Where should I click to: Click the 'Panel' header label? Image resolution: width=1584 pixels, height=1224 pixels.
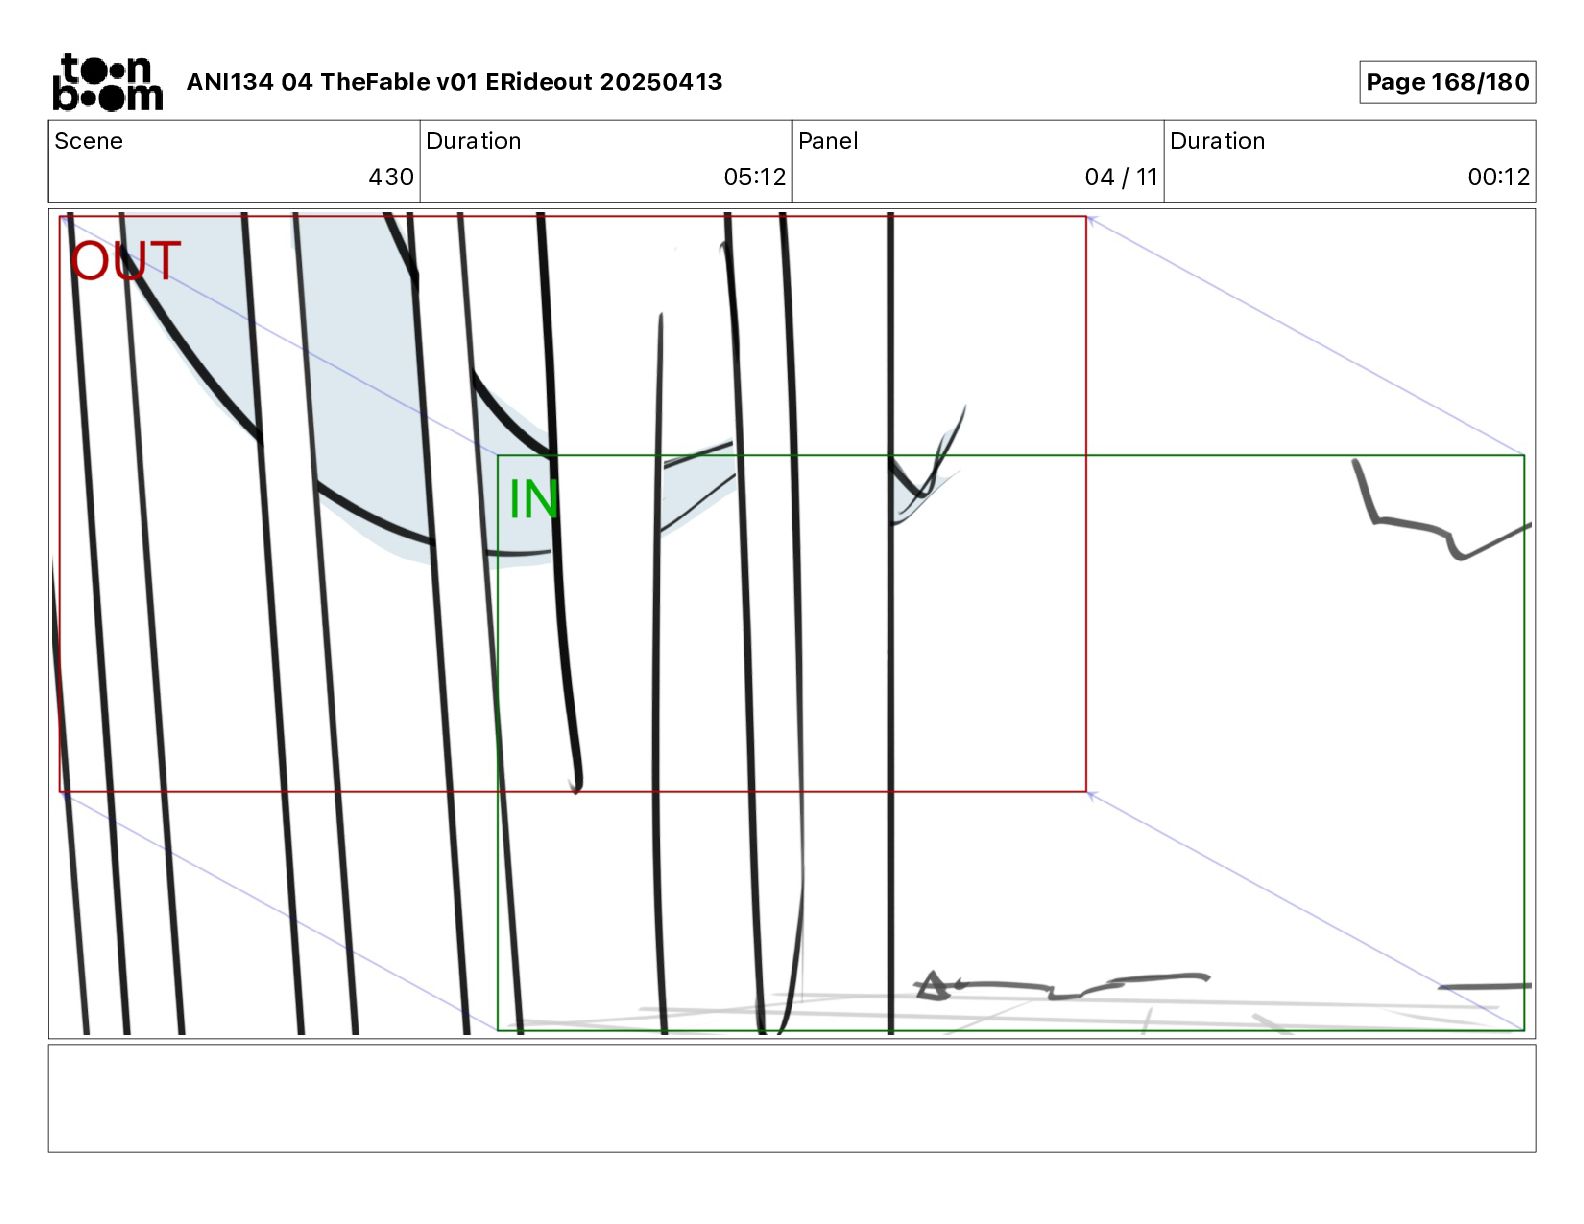tap(828, 141)
